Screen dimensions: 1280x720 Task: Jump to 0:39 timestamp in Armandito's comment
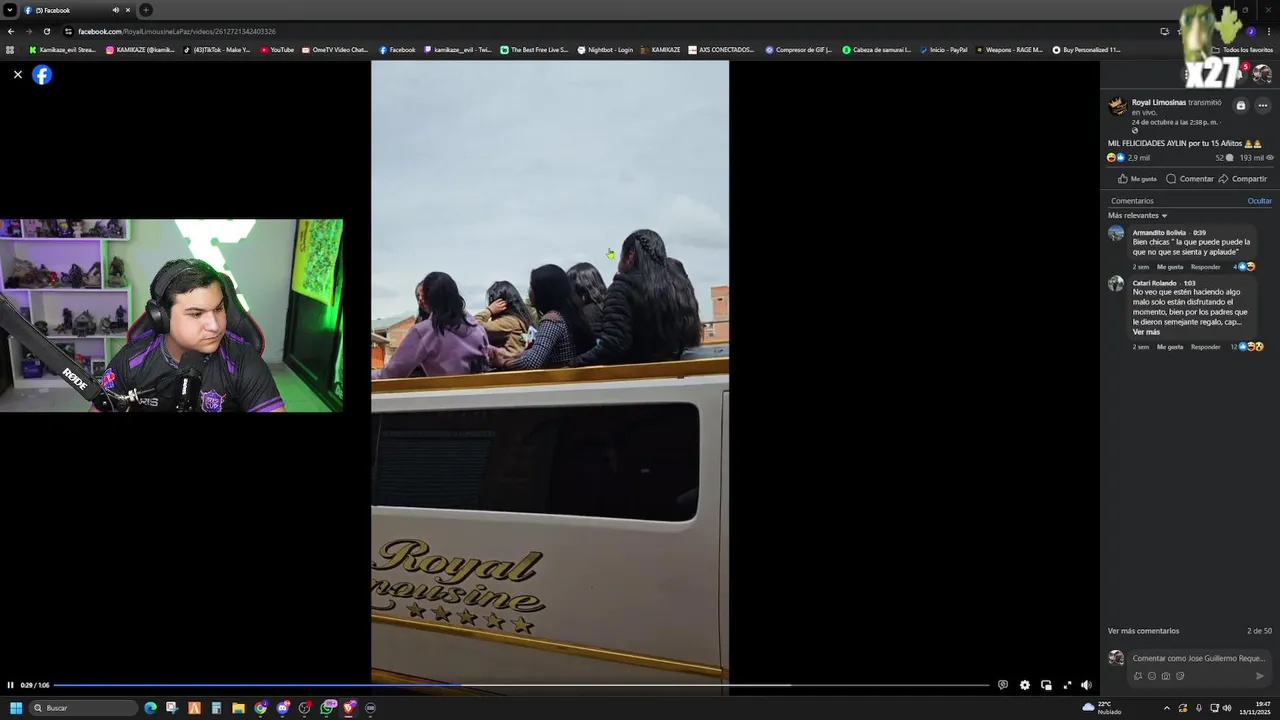coord(1199,232)
